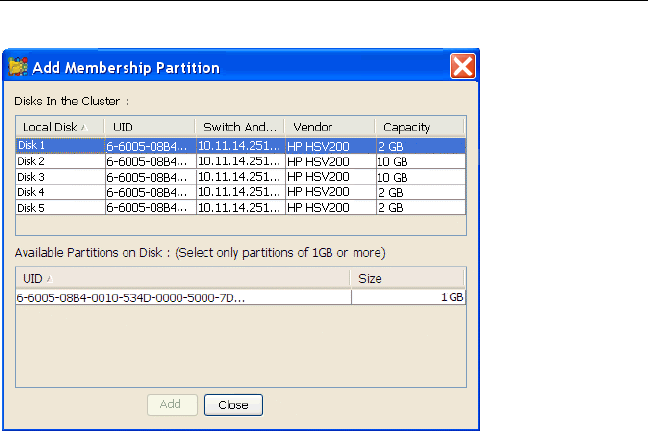The image size is (648, 431).
Task: Sort disks by UID column header
Action: [x=149, y=127]
